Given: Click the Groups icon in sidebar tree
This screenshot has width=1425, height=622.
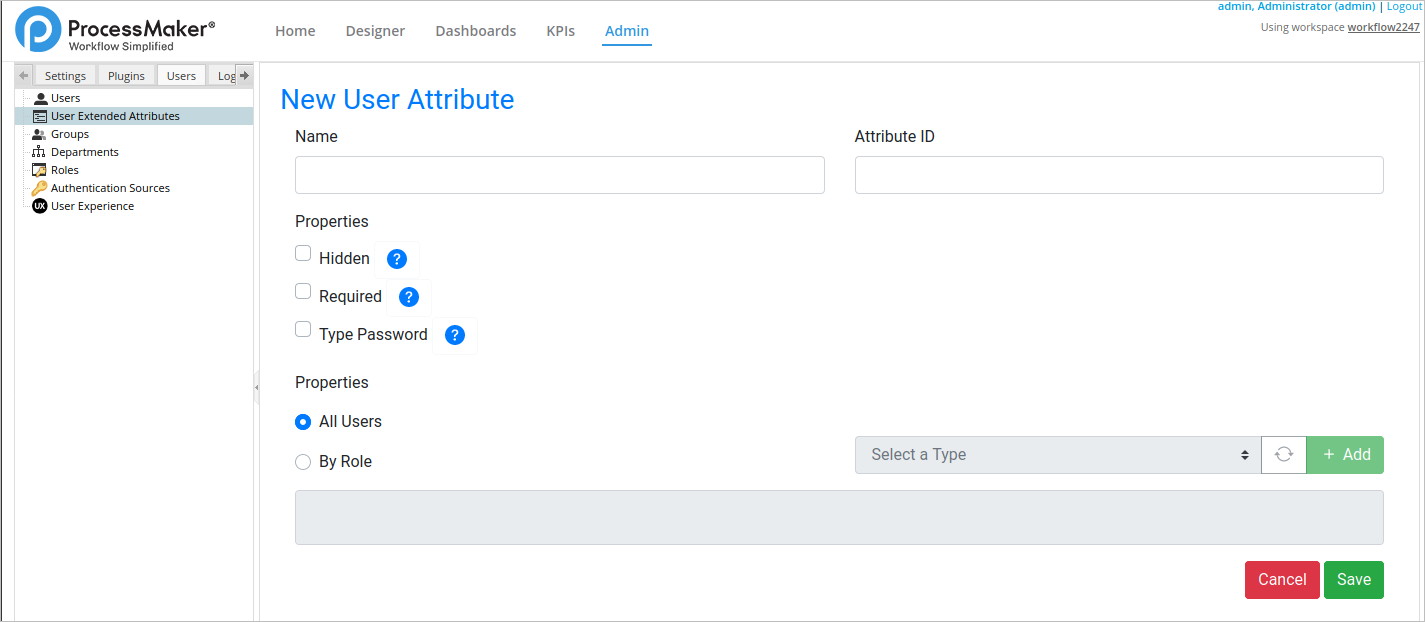Looking at the screenshot, I should tap(40, 134).
